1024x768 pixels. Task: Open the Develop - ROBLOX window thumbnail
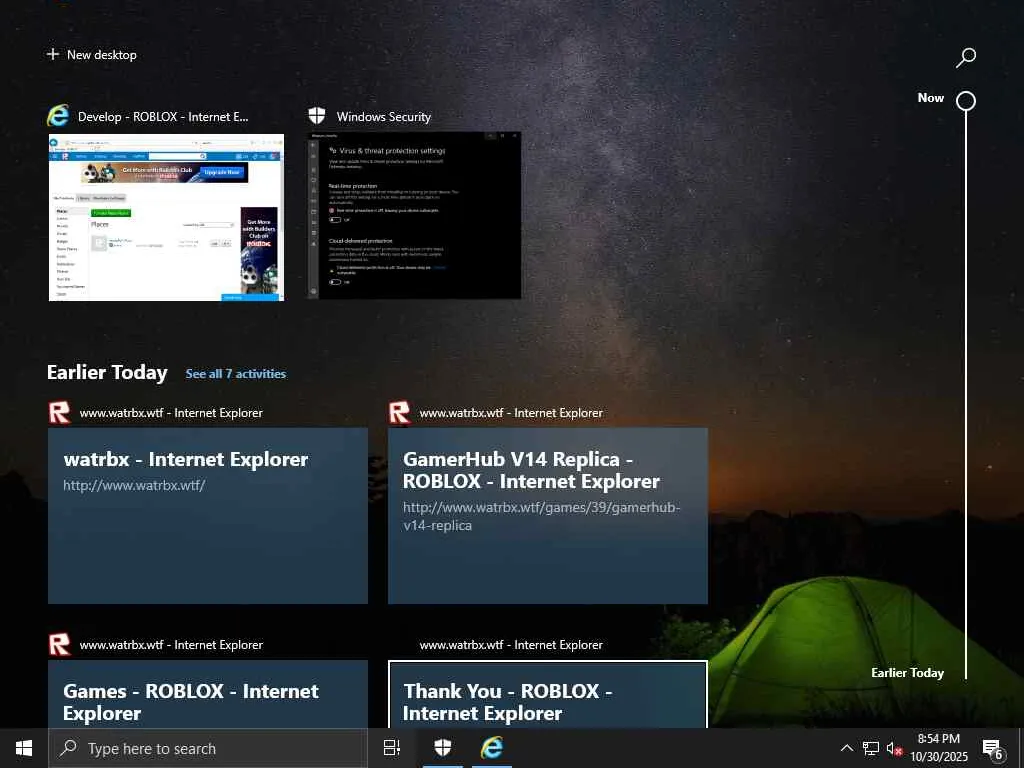[x=167, y=217]
